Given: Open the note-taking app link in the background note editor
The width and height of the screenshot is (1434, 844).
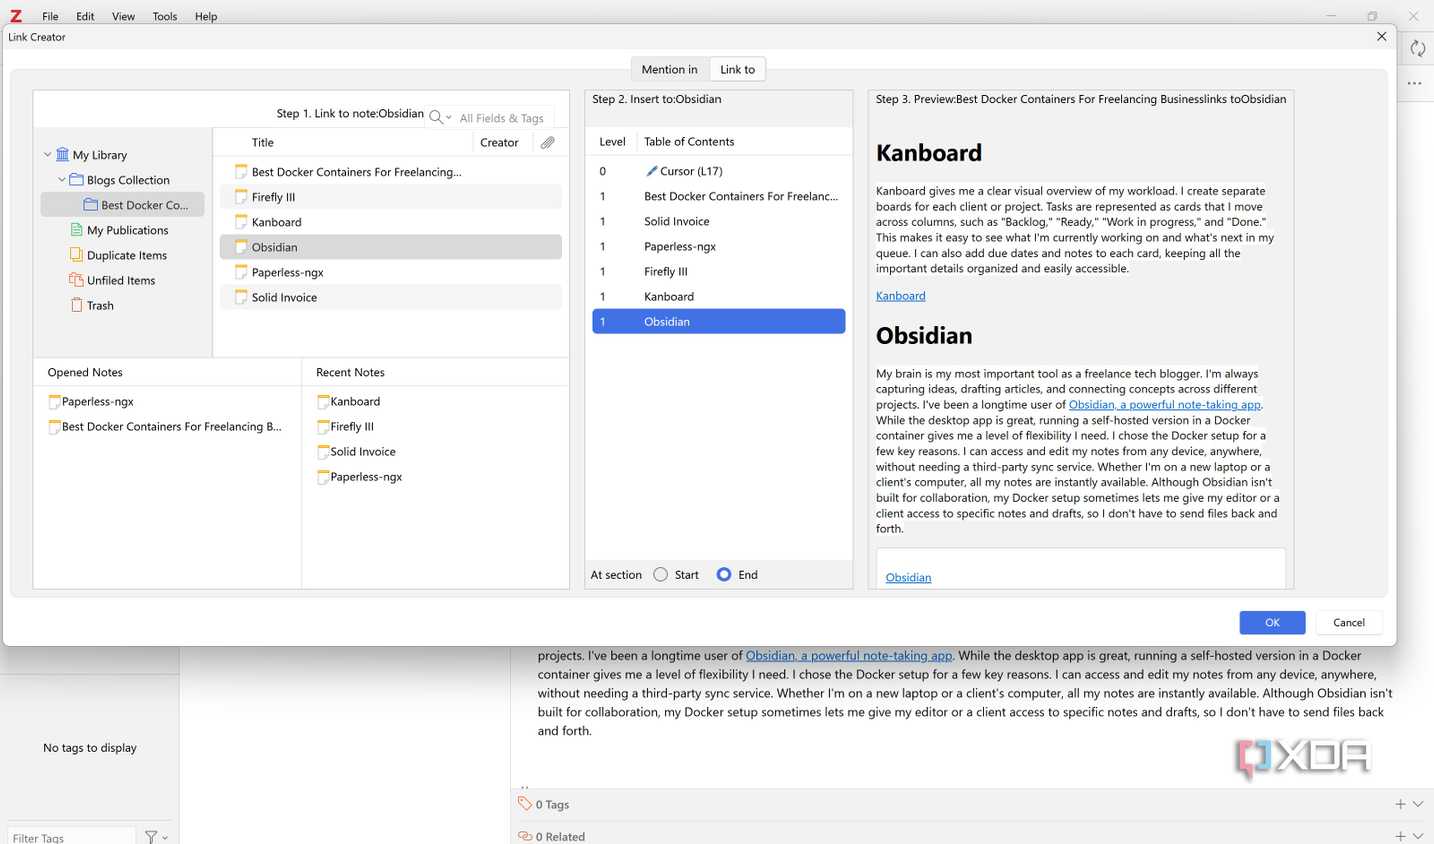Looking at the screenshot, I should [849, 656].
